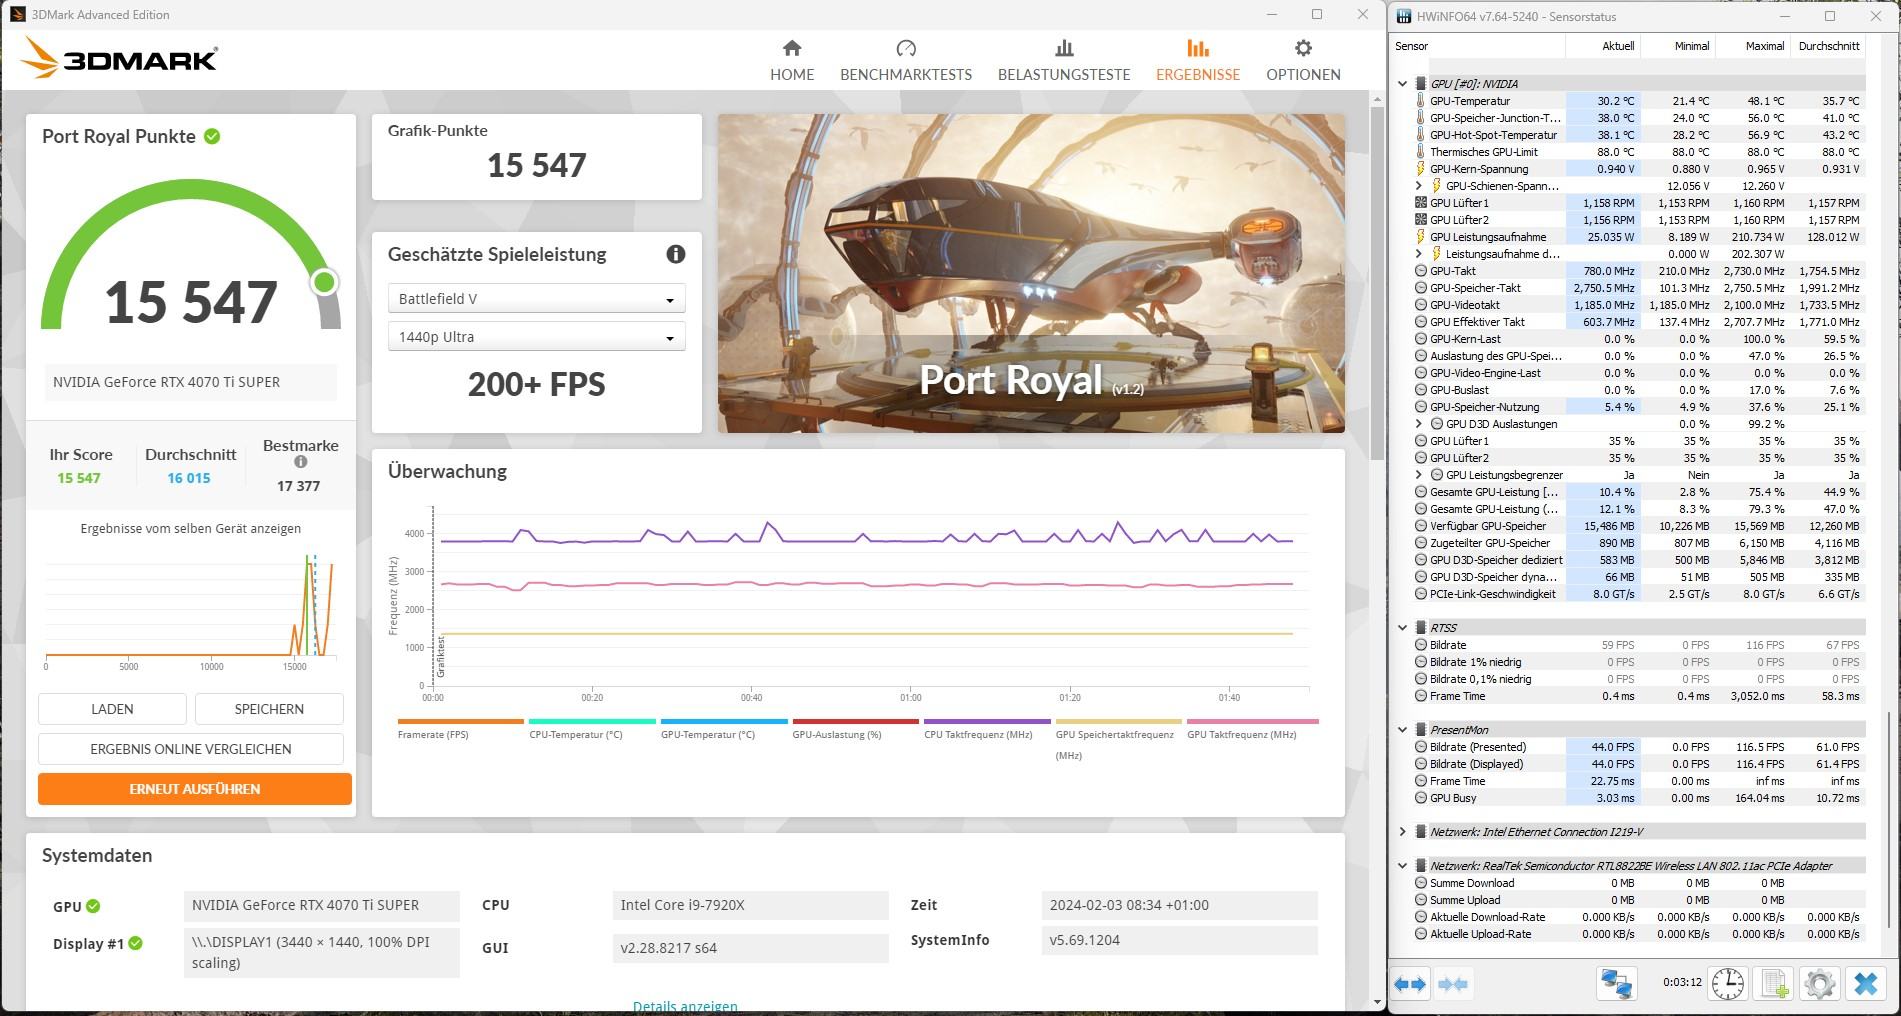Click clock icon of GPU-Takt row
The width and height of the screenshot is (1901, 1016).
point(1421,271)
